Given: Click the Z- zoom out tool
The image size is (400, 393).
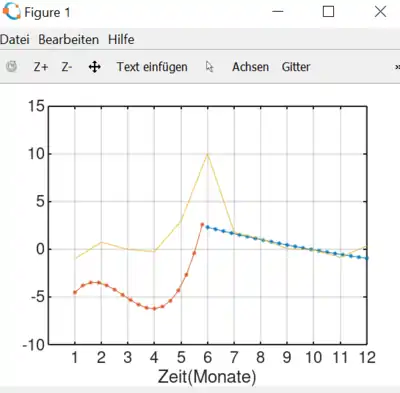Looking at the screenshot, I should click(66, 67).
